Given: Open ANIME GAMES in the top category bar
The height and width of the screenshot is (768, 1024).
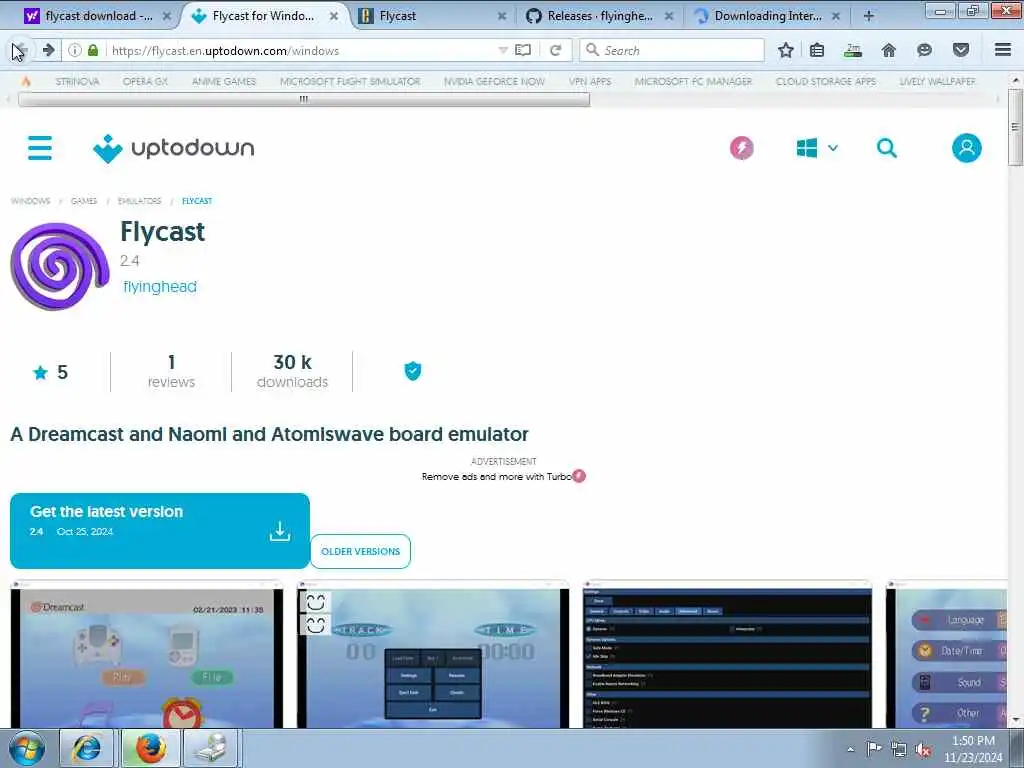Looking at the screenshot, I should [224, 82].
